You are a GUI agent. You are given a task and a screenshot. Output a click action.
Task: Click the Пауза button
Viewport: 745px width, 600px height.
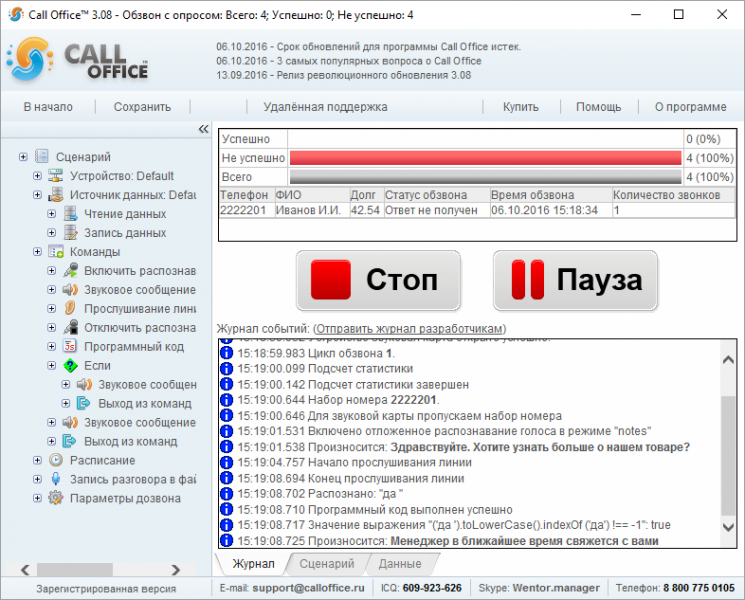coord(575,280)
